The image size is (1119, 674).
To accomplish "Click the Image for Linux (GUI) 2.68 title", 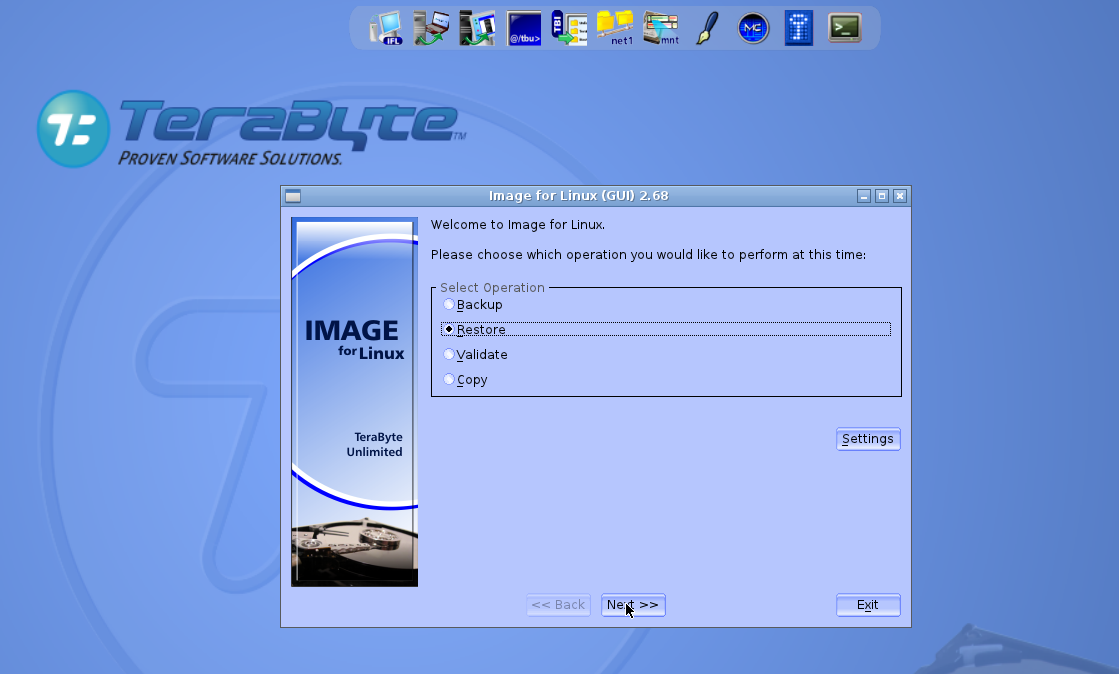I will tap(579, 196).
